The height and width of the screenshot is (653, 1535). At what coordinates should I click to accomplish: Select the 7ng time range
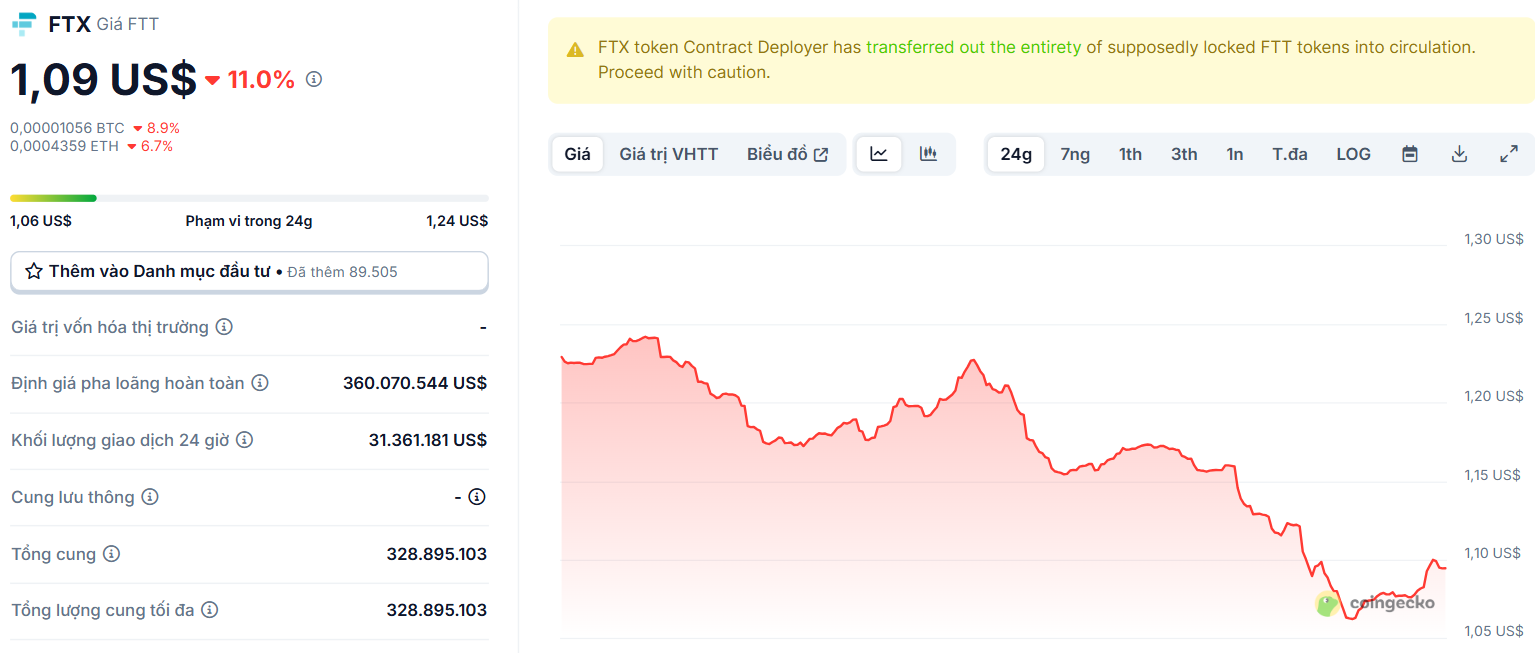(1075, 154)
